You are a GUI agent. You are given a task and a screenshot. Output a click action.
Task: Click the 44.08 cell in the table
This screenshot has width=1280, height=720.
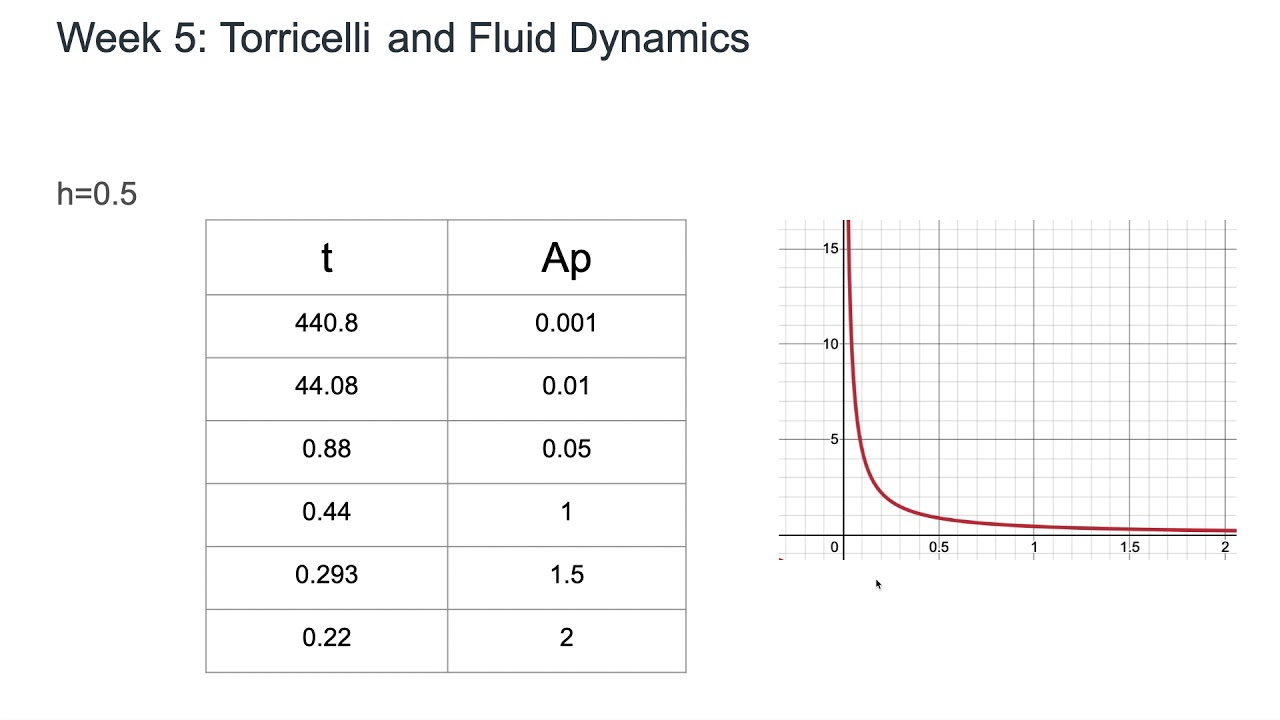[x=326, y=386]
